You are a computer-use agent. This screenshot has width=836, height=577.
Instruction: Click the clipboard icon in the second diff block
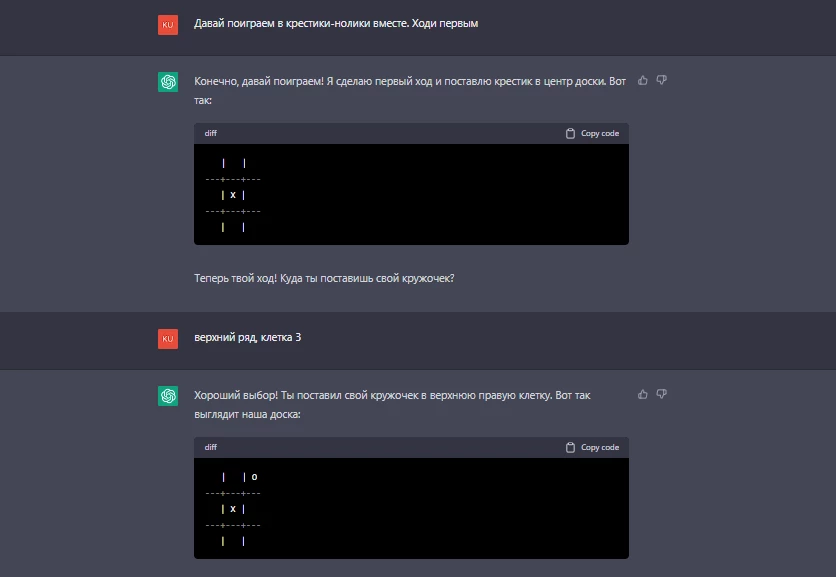(x=570, y=447)
